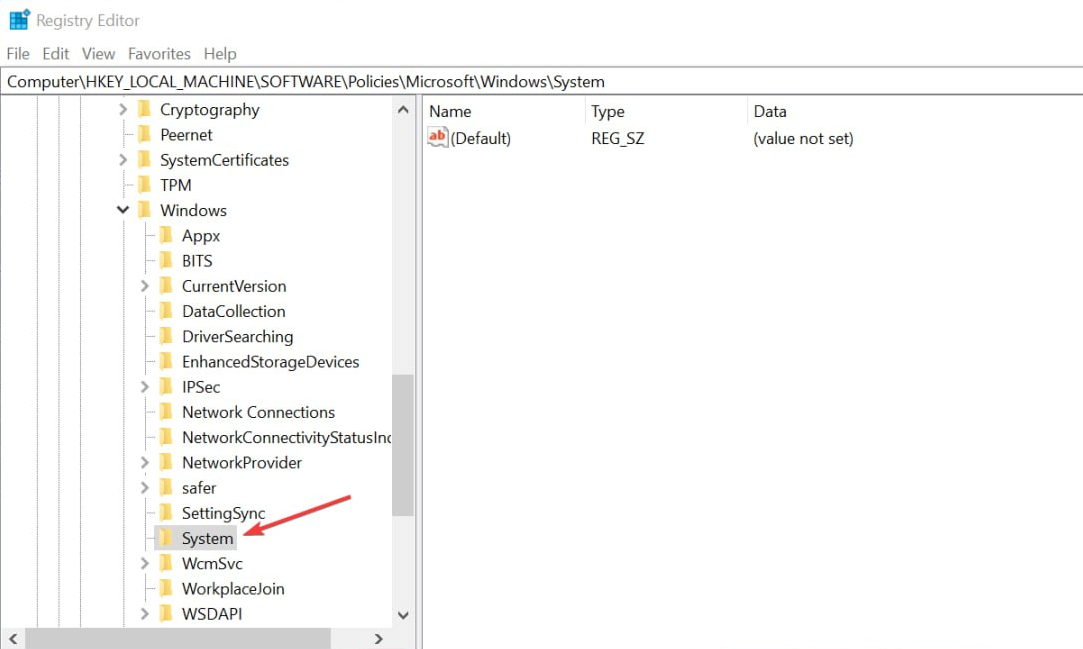Click the WcmSvc folder icon
1083x649 pixels.
coord(166,563)
